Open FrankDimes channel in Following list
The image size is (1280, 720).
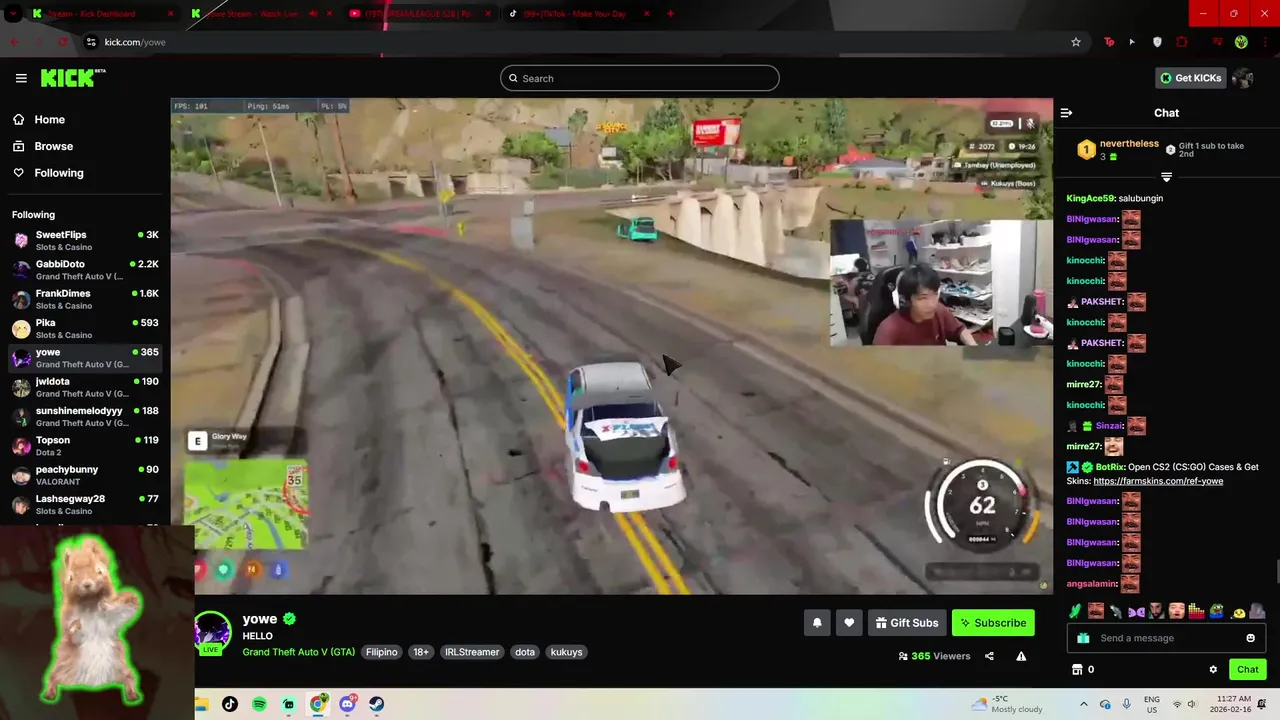(85, 299)
